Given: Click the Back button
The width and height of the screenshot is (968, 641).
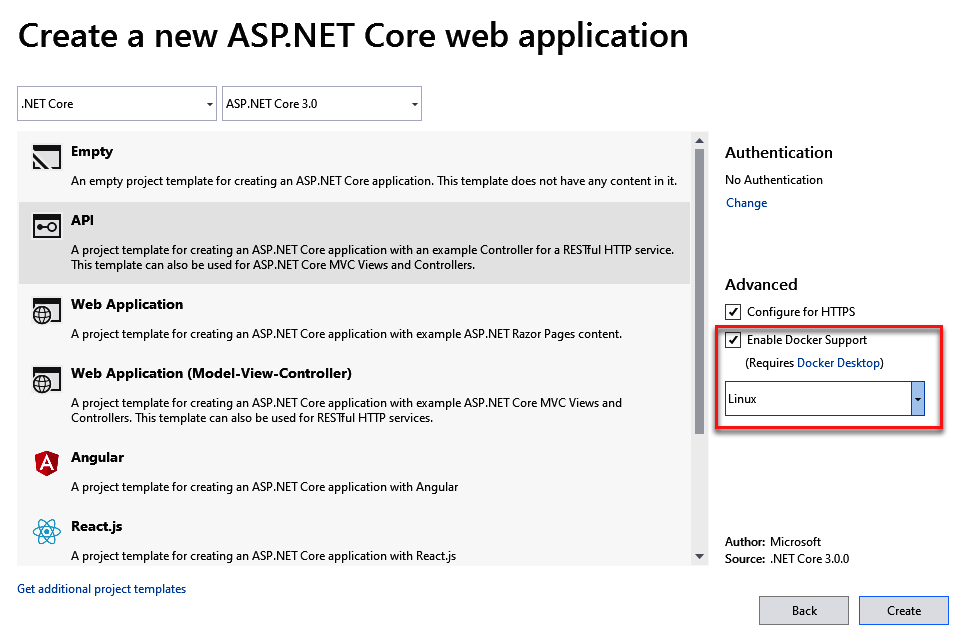Looking at the screenshot, I should 804,611.
